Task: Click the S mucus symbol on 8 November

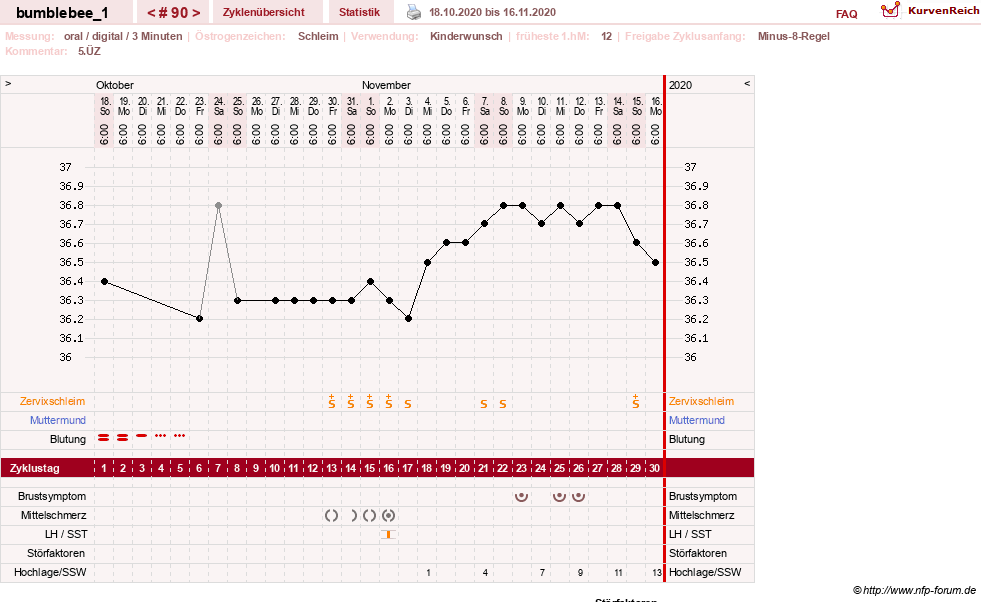Action: [x=503, y=404]
